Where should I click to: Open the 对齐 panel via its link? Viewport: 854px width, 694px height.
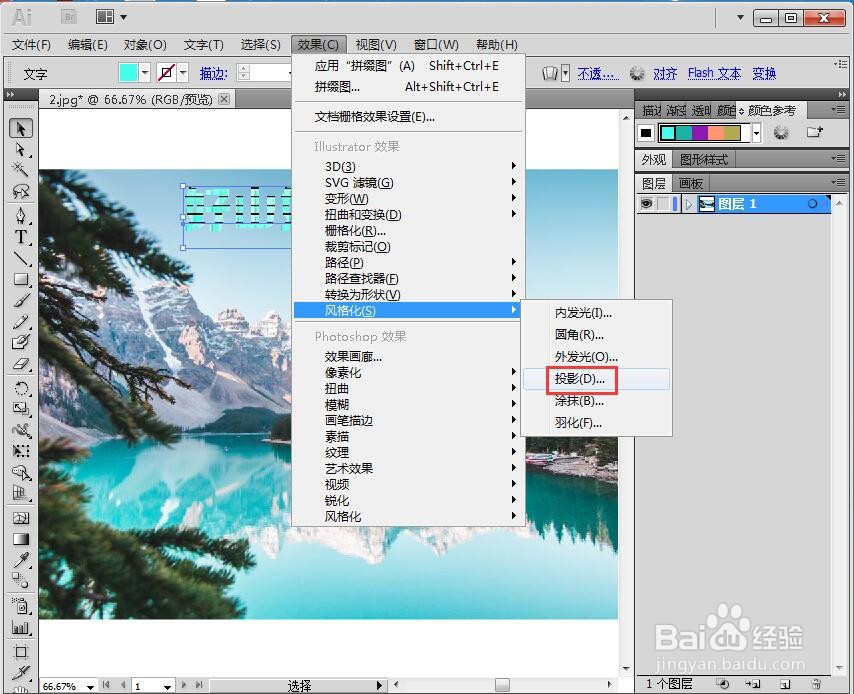[665, 72]
